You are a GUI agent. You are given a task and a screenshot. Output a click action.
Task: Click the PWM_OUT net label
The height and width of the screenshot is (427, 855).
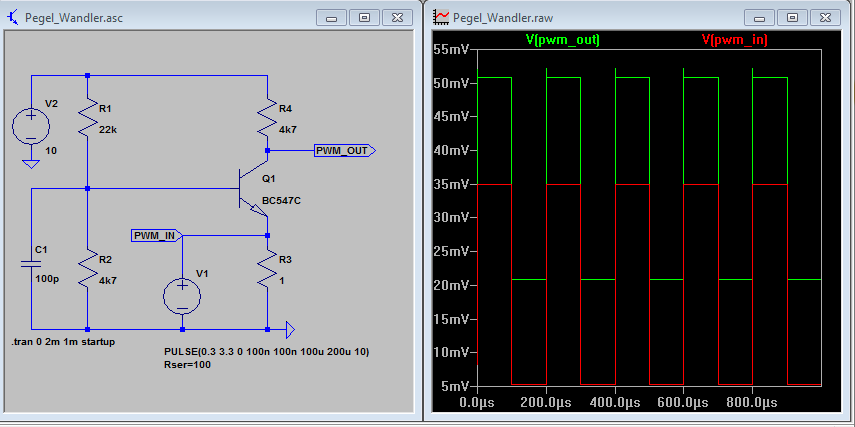[345, 151]
